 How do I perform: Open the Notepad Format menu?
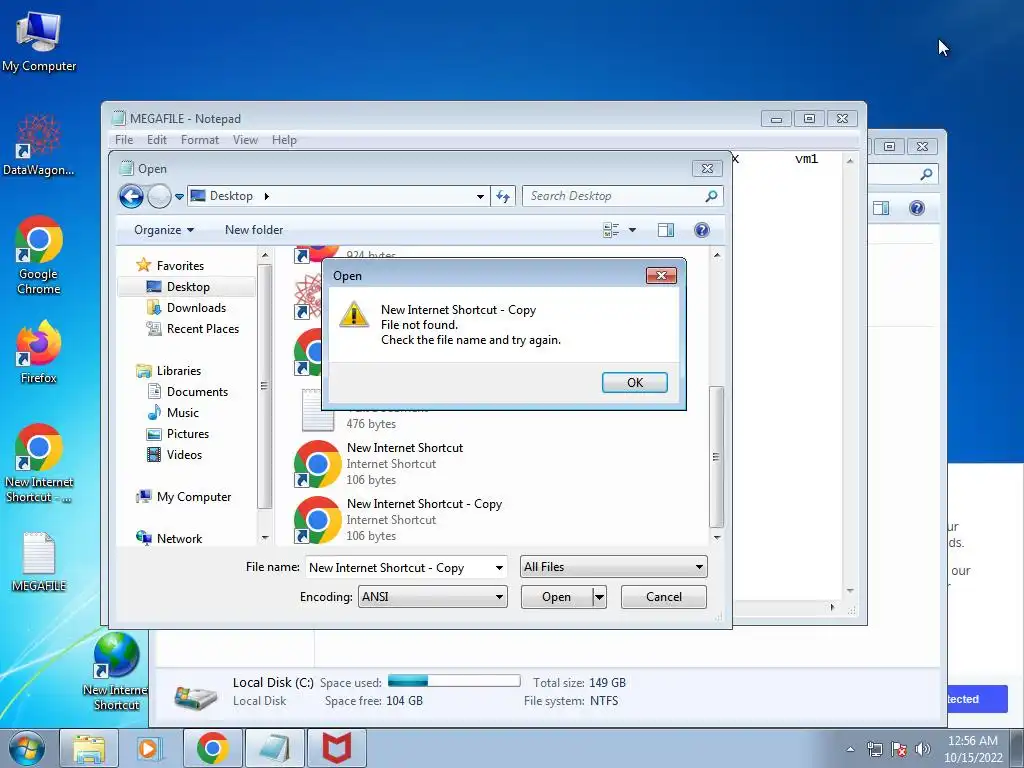[199, 140]
